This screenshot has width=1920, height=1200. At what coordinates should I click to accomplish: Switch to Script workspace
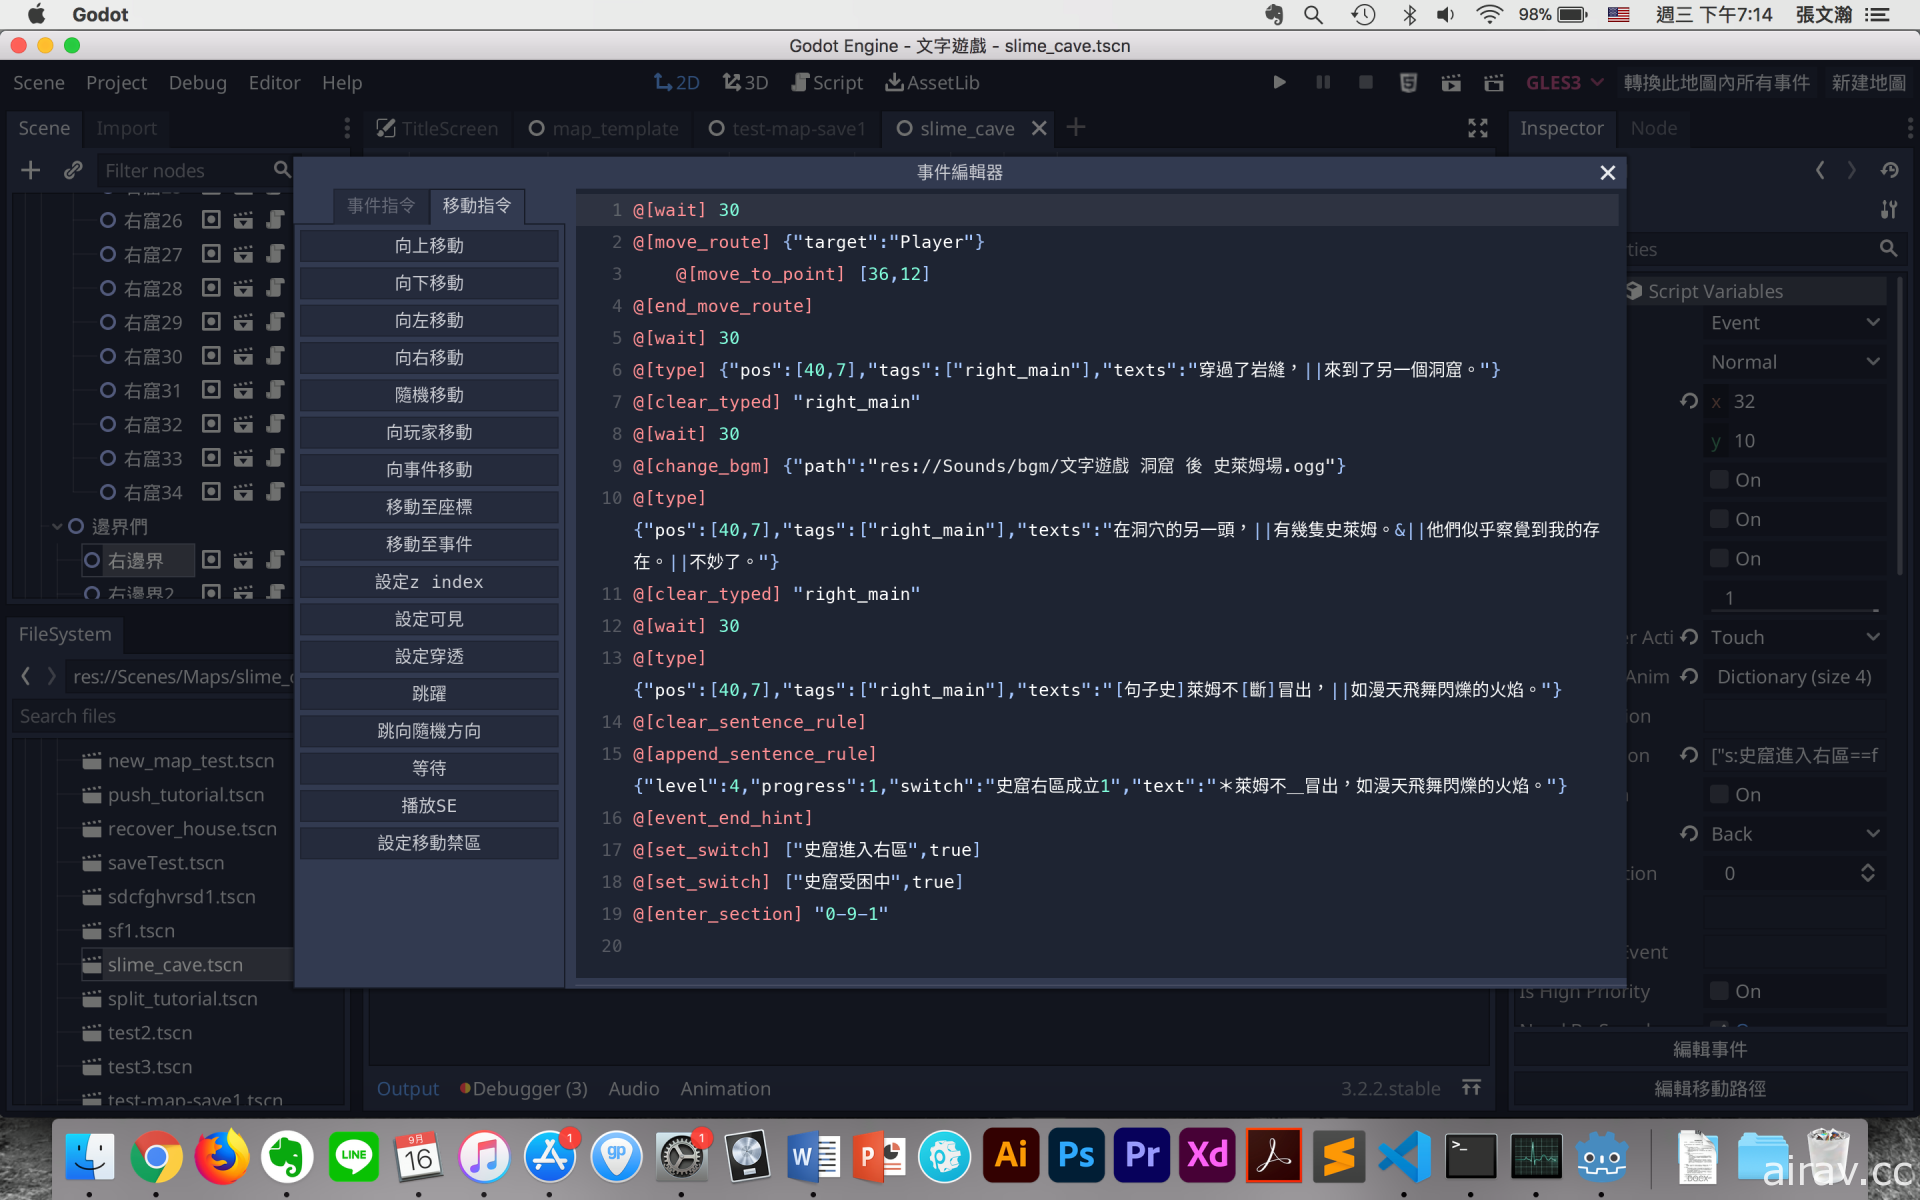tap(827, 83)
